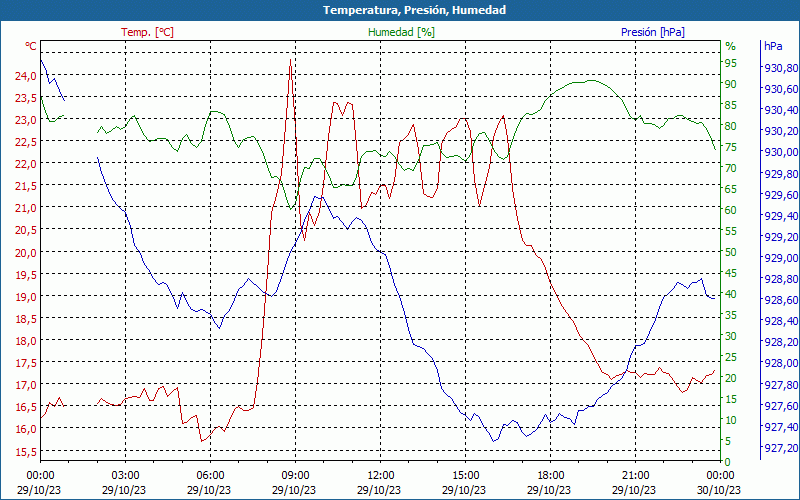Click the 927,80 pressure axis value
Viewport: 800px width, 500px height.
[781, 385]
